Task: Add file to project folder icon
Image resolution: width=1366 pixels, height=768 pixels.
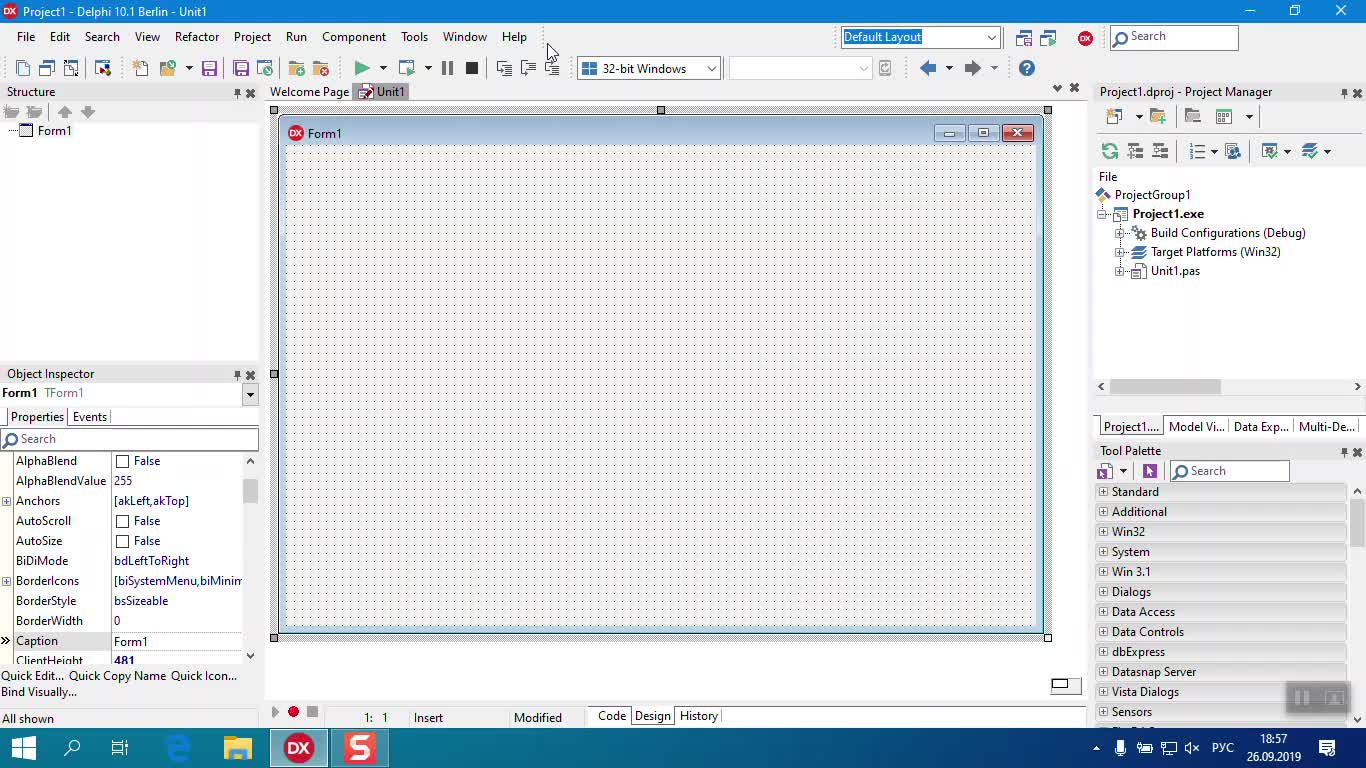Action: click(296, 68)
